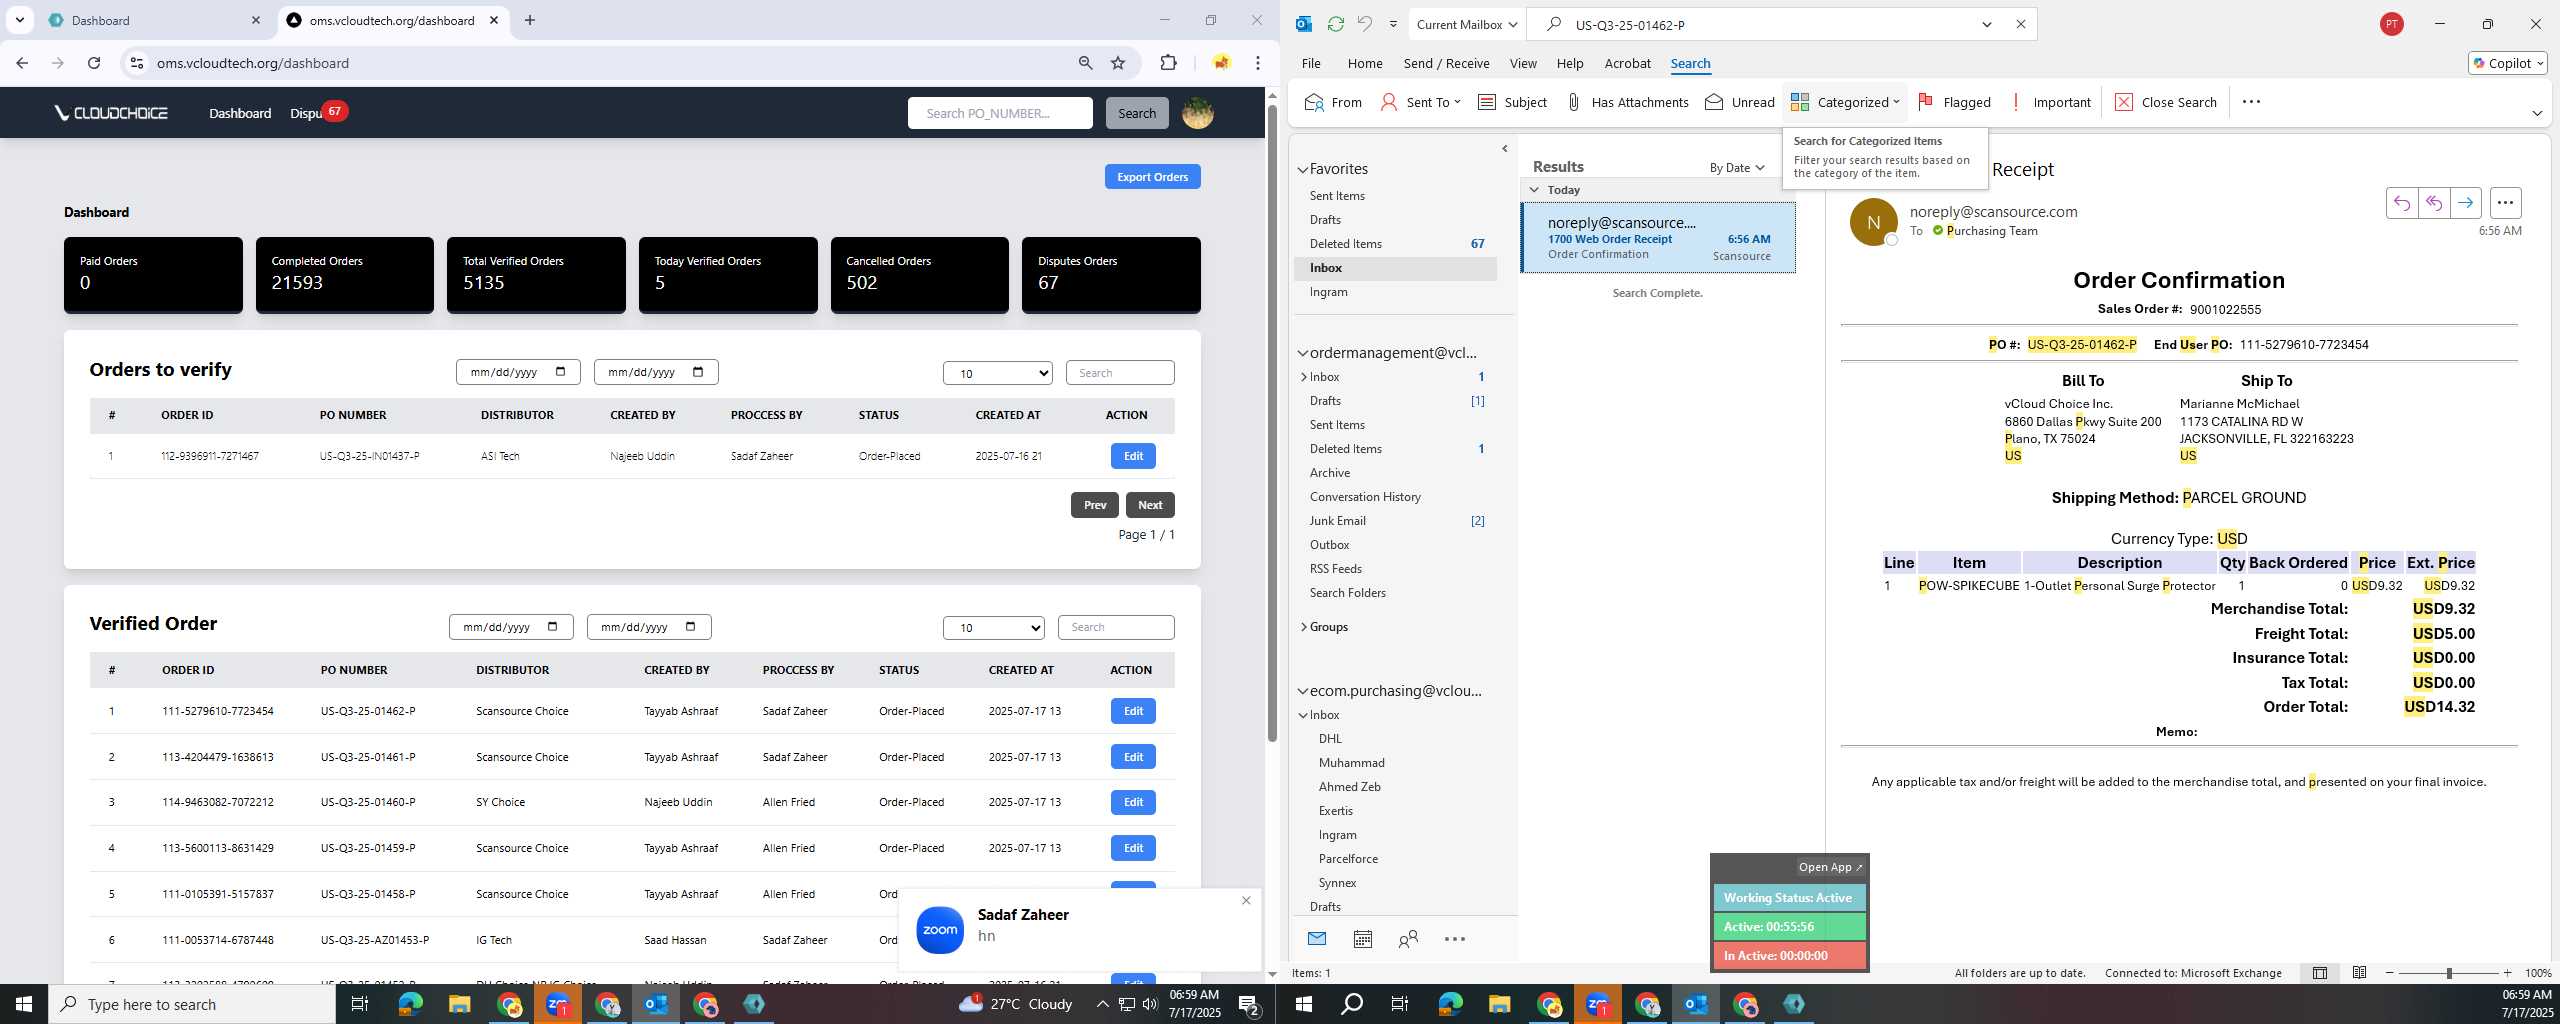Open Chrome extensions puzzle icon
Screen dimensions: 2560x1024
click(1168, 63)
